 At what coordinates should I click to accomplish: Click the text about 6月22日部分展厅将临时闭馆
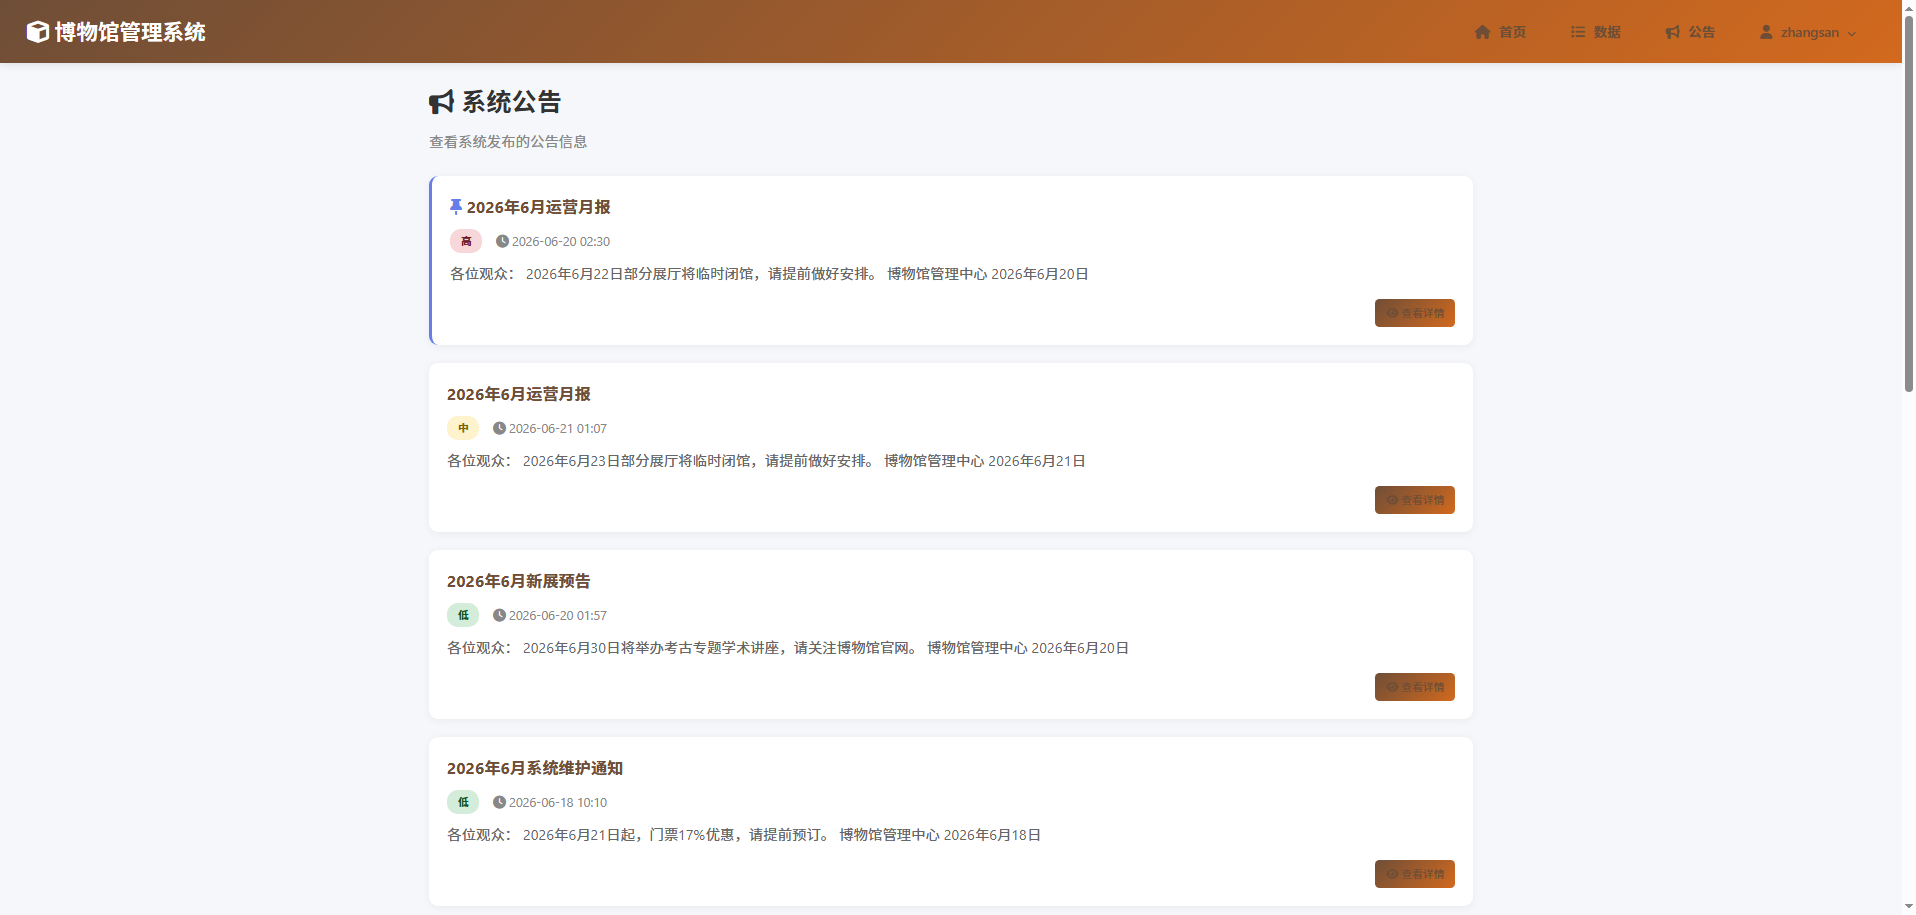[x=769, y=274]
